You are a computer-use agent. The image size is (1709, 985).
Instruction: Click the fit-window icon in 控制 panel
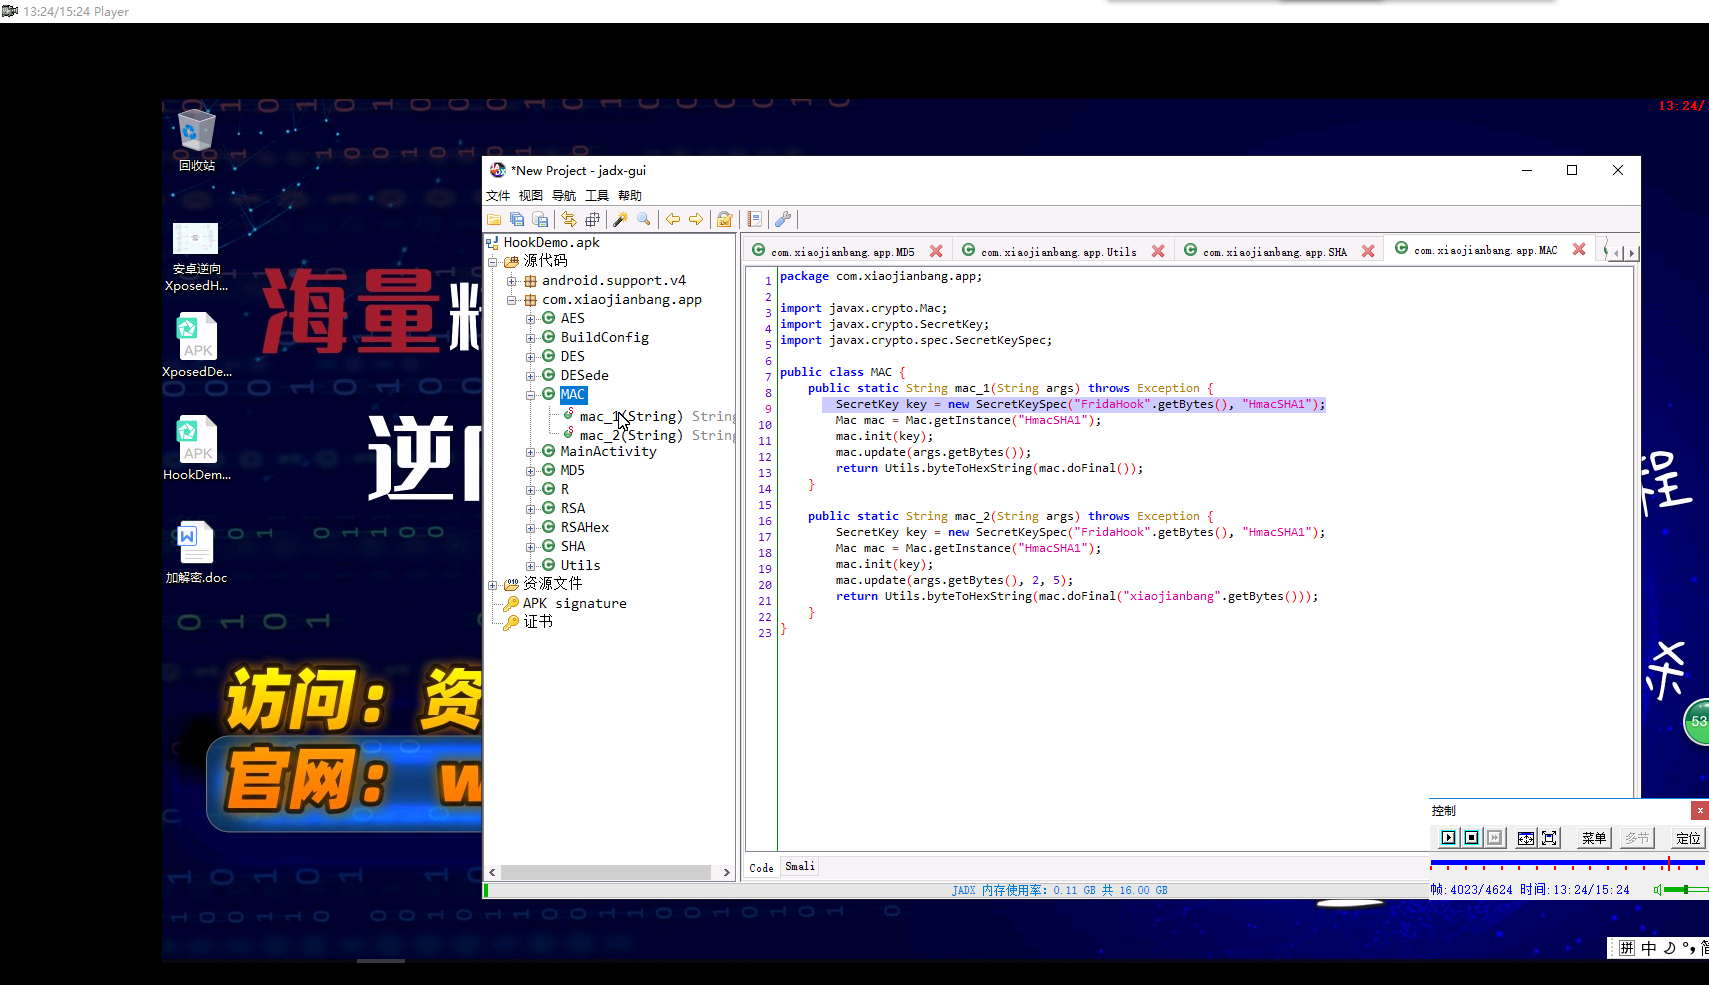click(1525, 838)
